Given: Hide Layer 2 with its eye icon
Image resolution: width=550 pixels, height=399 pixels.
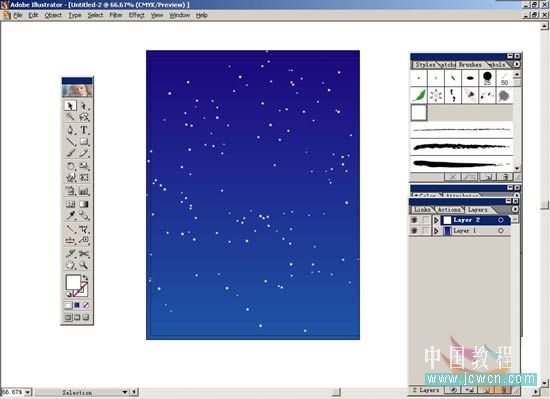Looking at the screenshot, I should 414,220.
